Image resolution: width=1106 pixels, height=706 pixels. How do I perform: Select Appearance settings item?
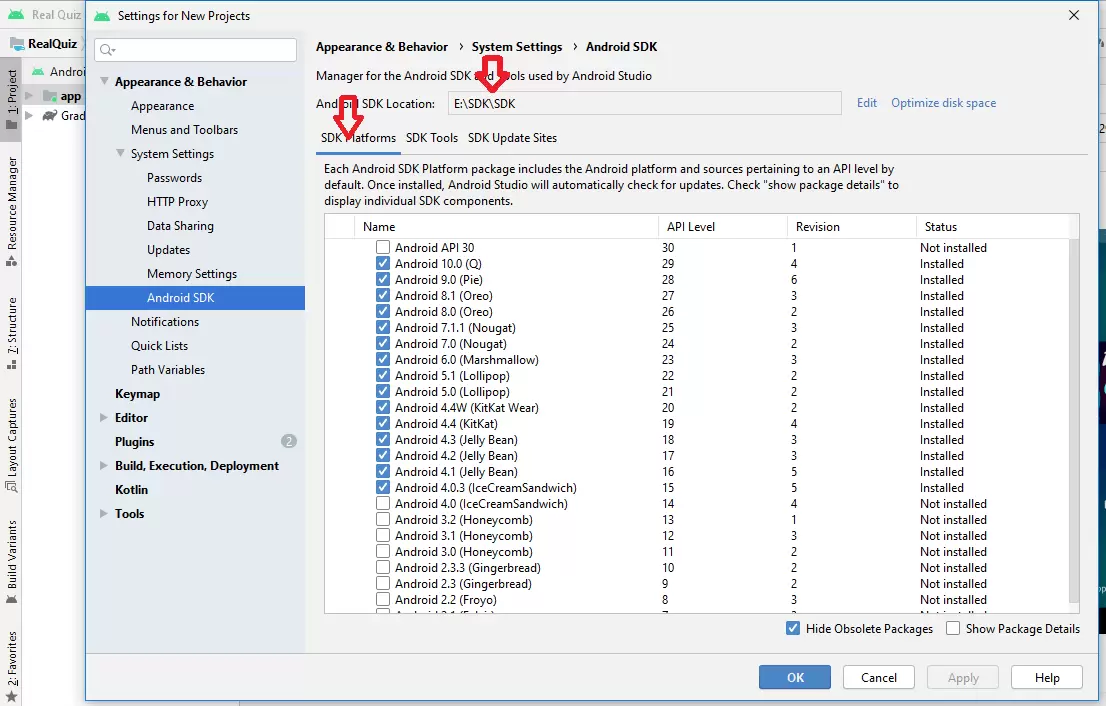(x=162, y=106)
